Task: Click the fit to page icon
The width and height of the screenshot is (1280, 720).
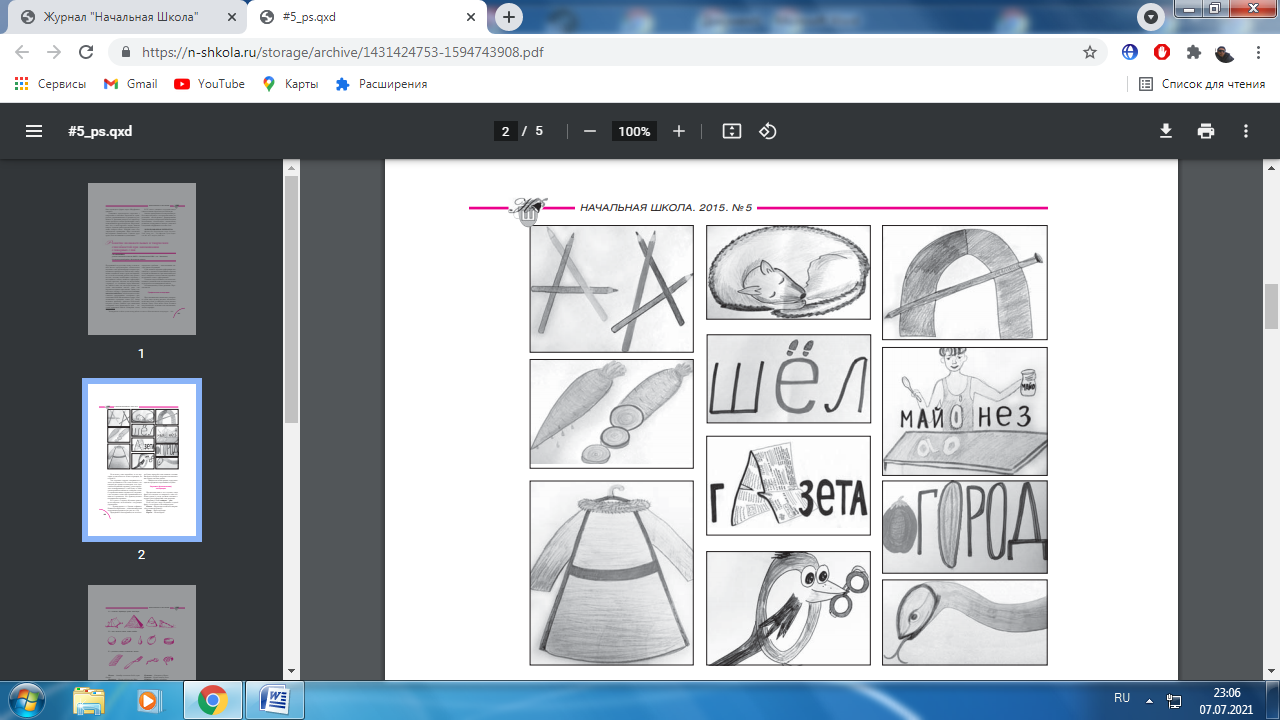Action: pyautogui.click(x=732, y=131)
